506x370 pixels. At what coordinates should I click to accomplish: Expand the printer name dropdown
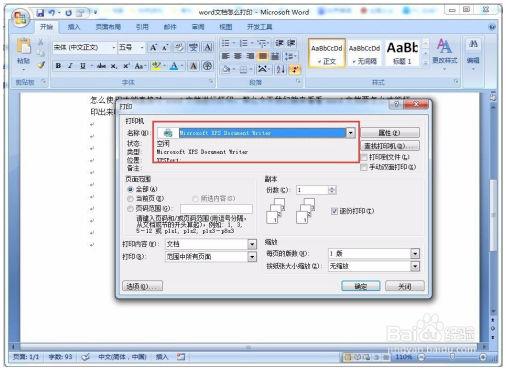(x=350, y=133)
